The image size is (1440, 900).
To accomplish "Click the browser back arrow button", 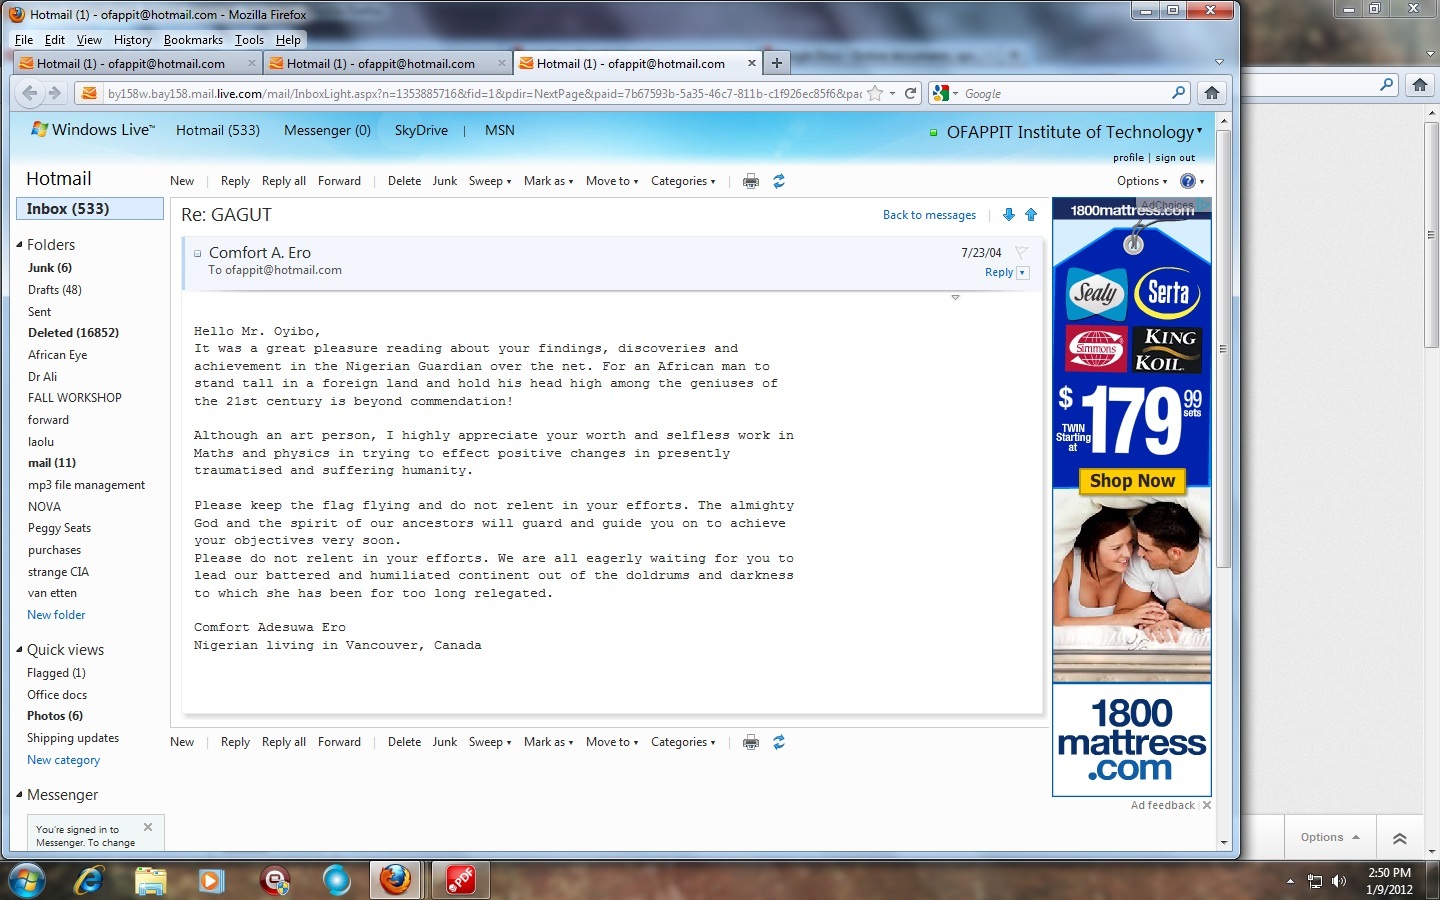I will click(30, 93).
